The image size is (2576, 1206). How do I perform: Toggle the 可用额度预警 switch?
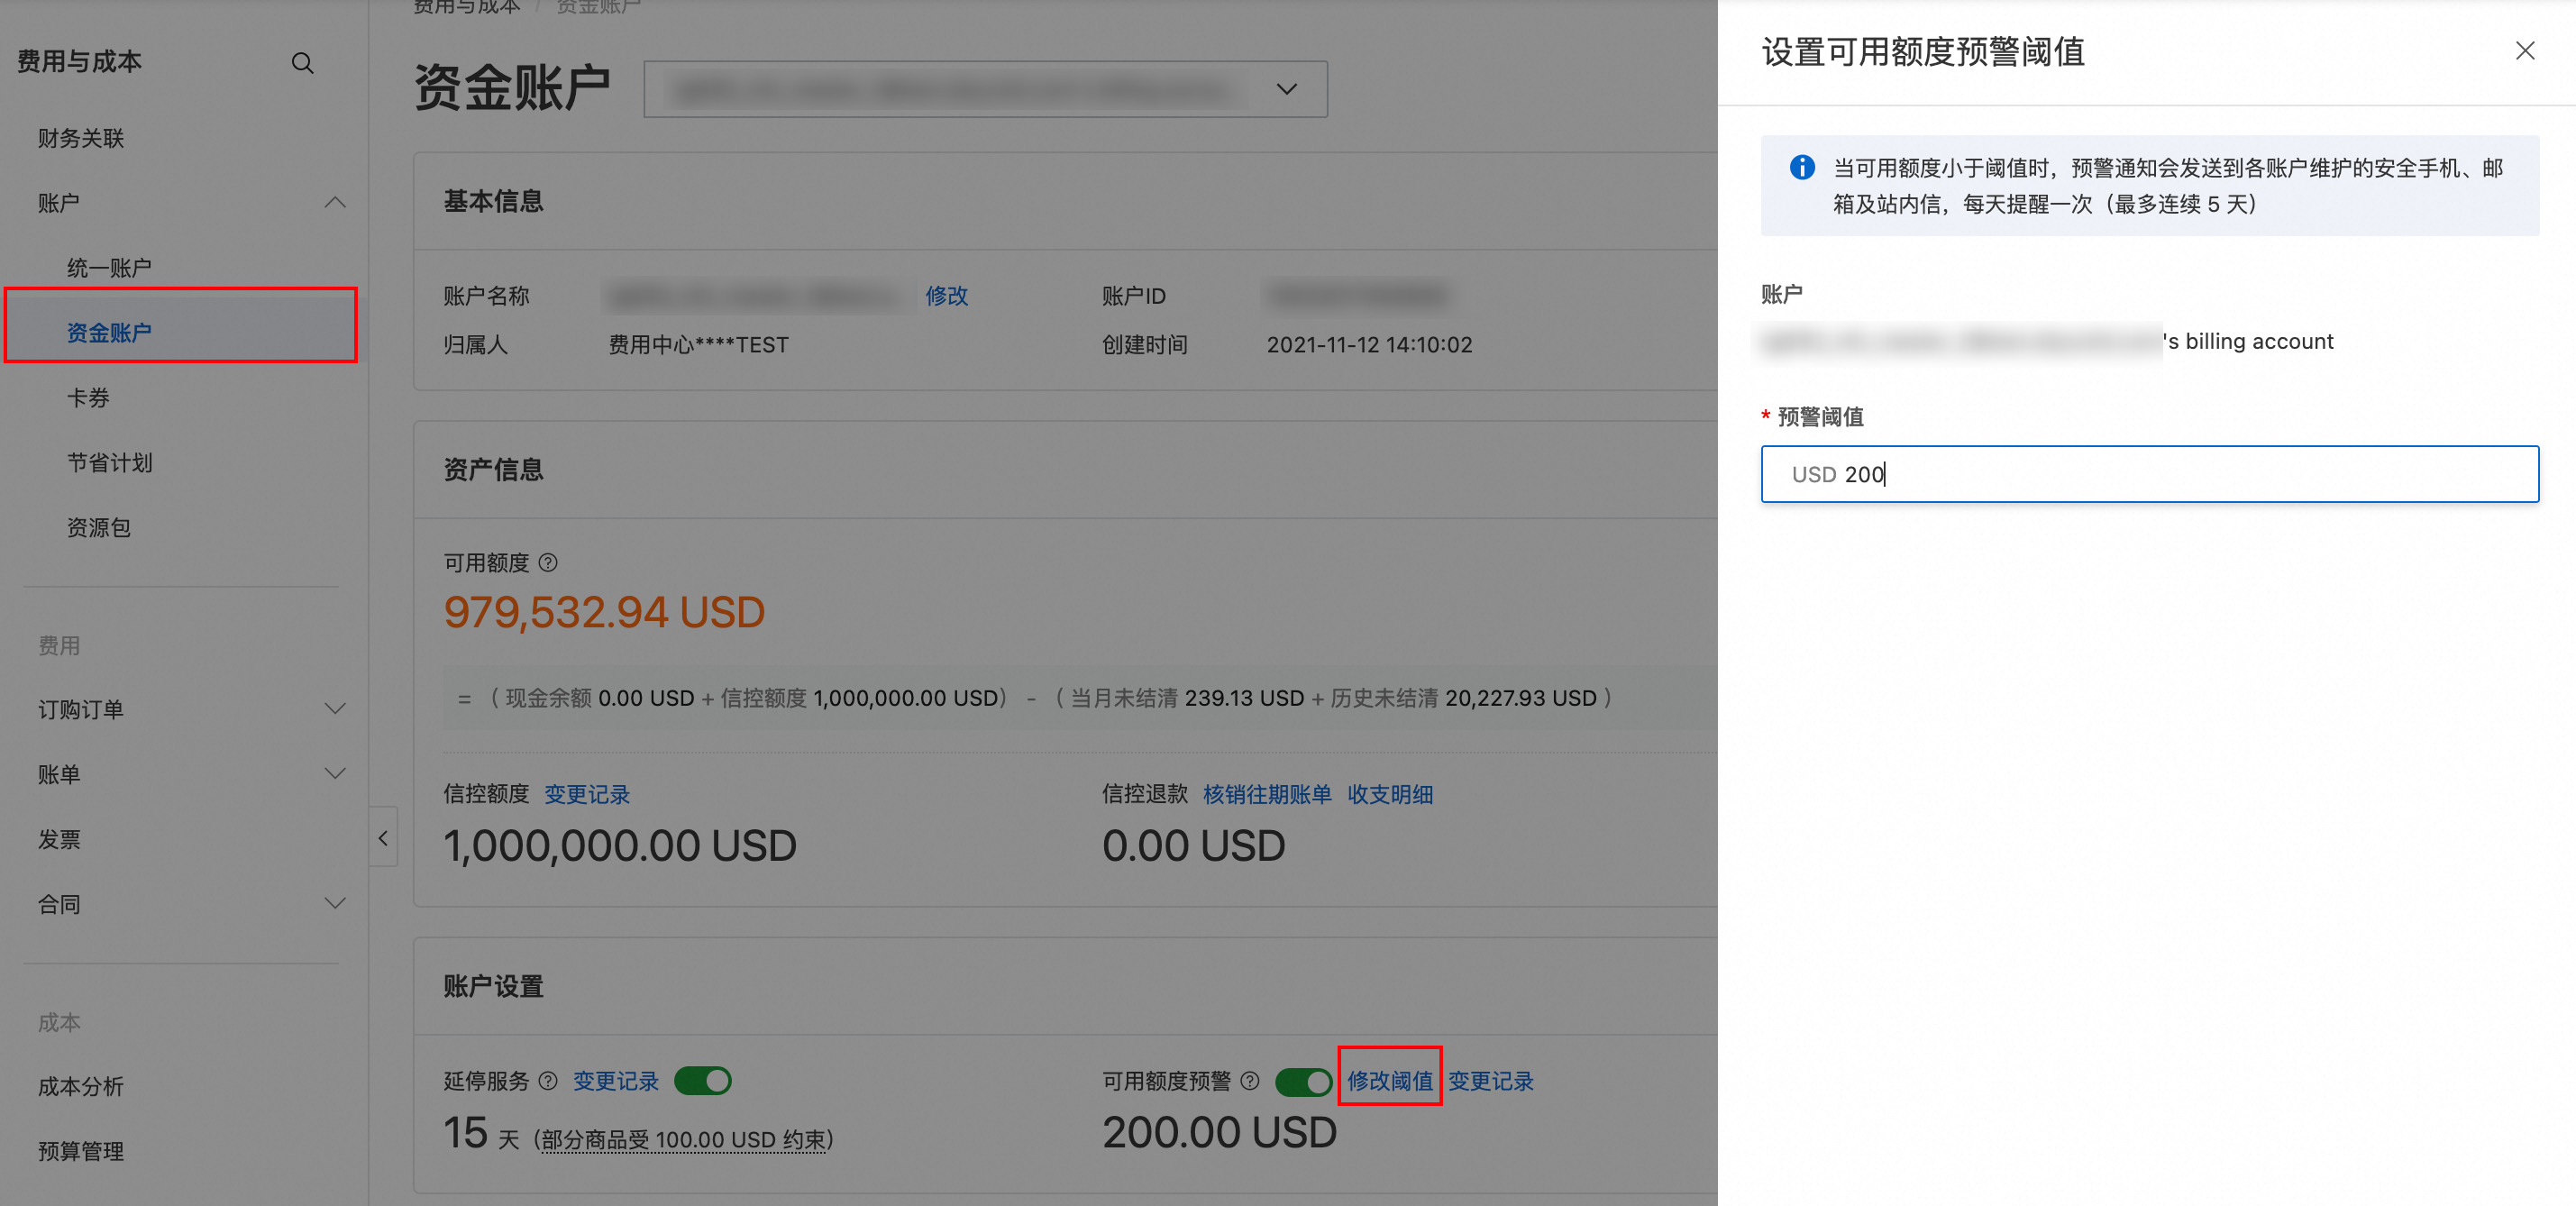(1303, 1081)
